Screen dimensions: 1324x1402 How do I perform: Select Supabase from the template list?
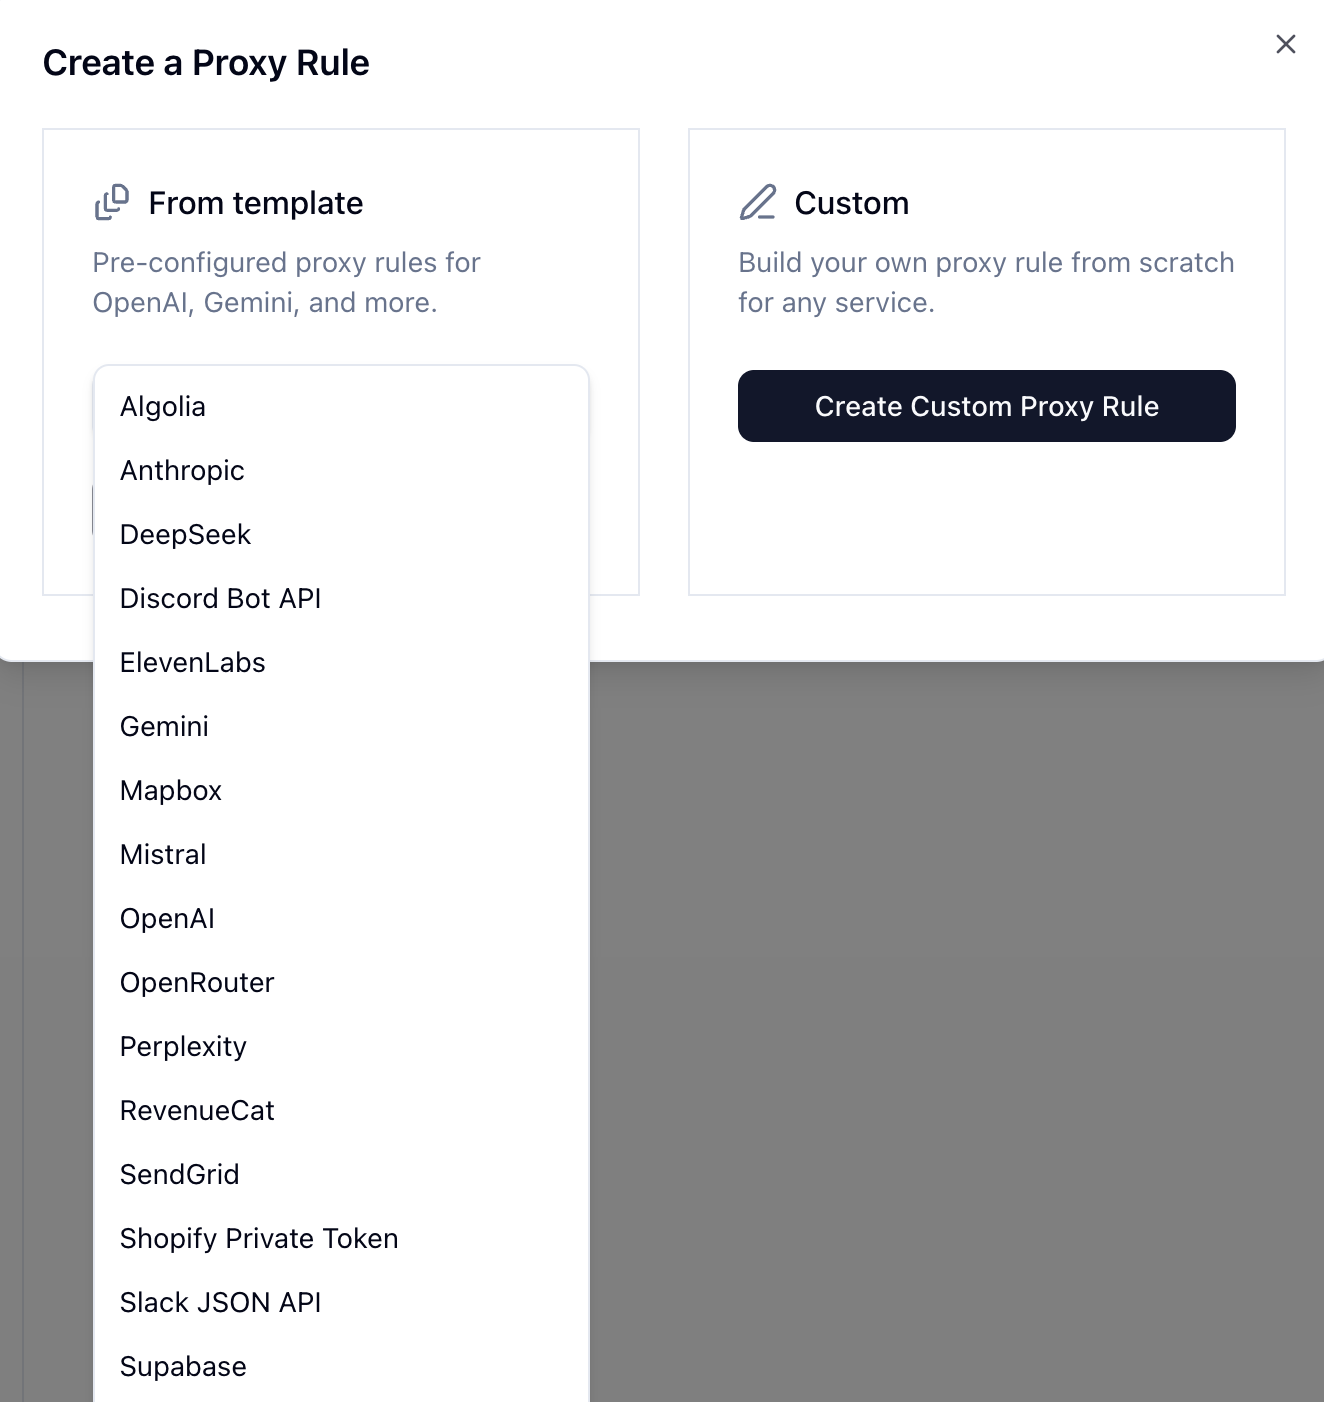click(183, 1367)
